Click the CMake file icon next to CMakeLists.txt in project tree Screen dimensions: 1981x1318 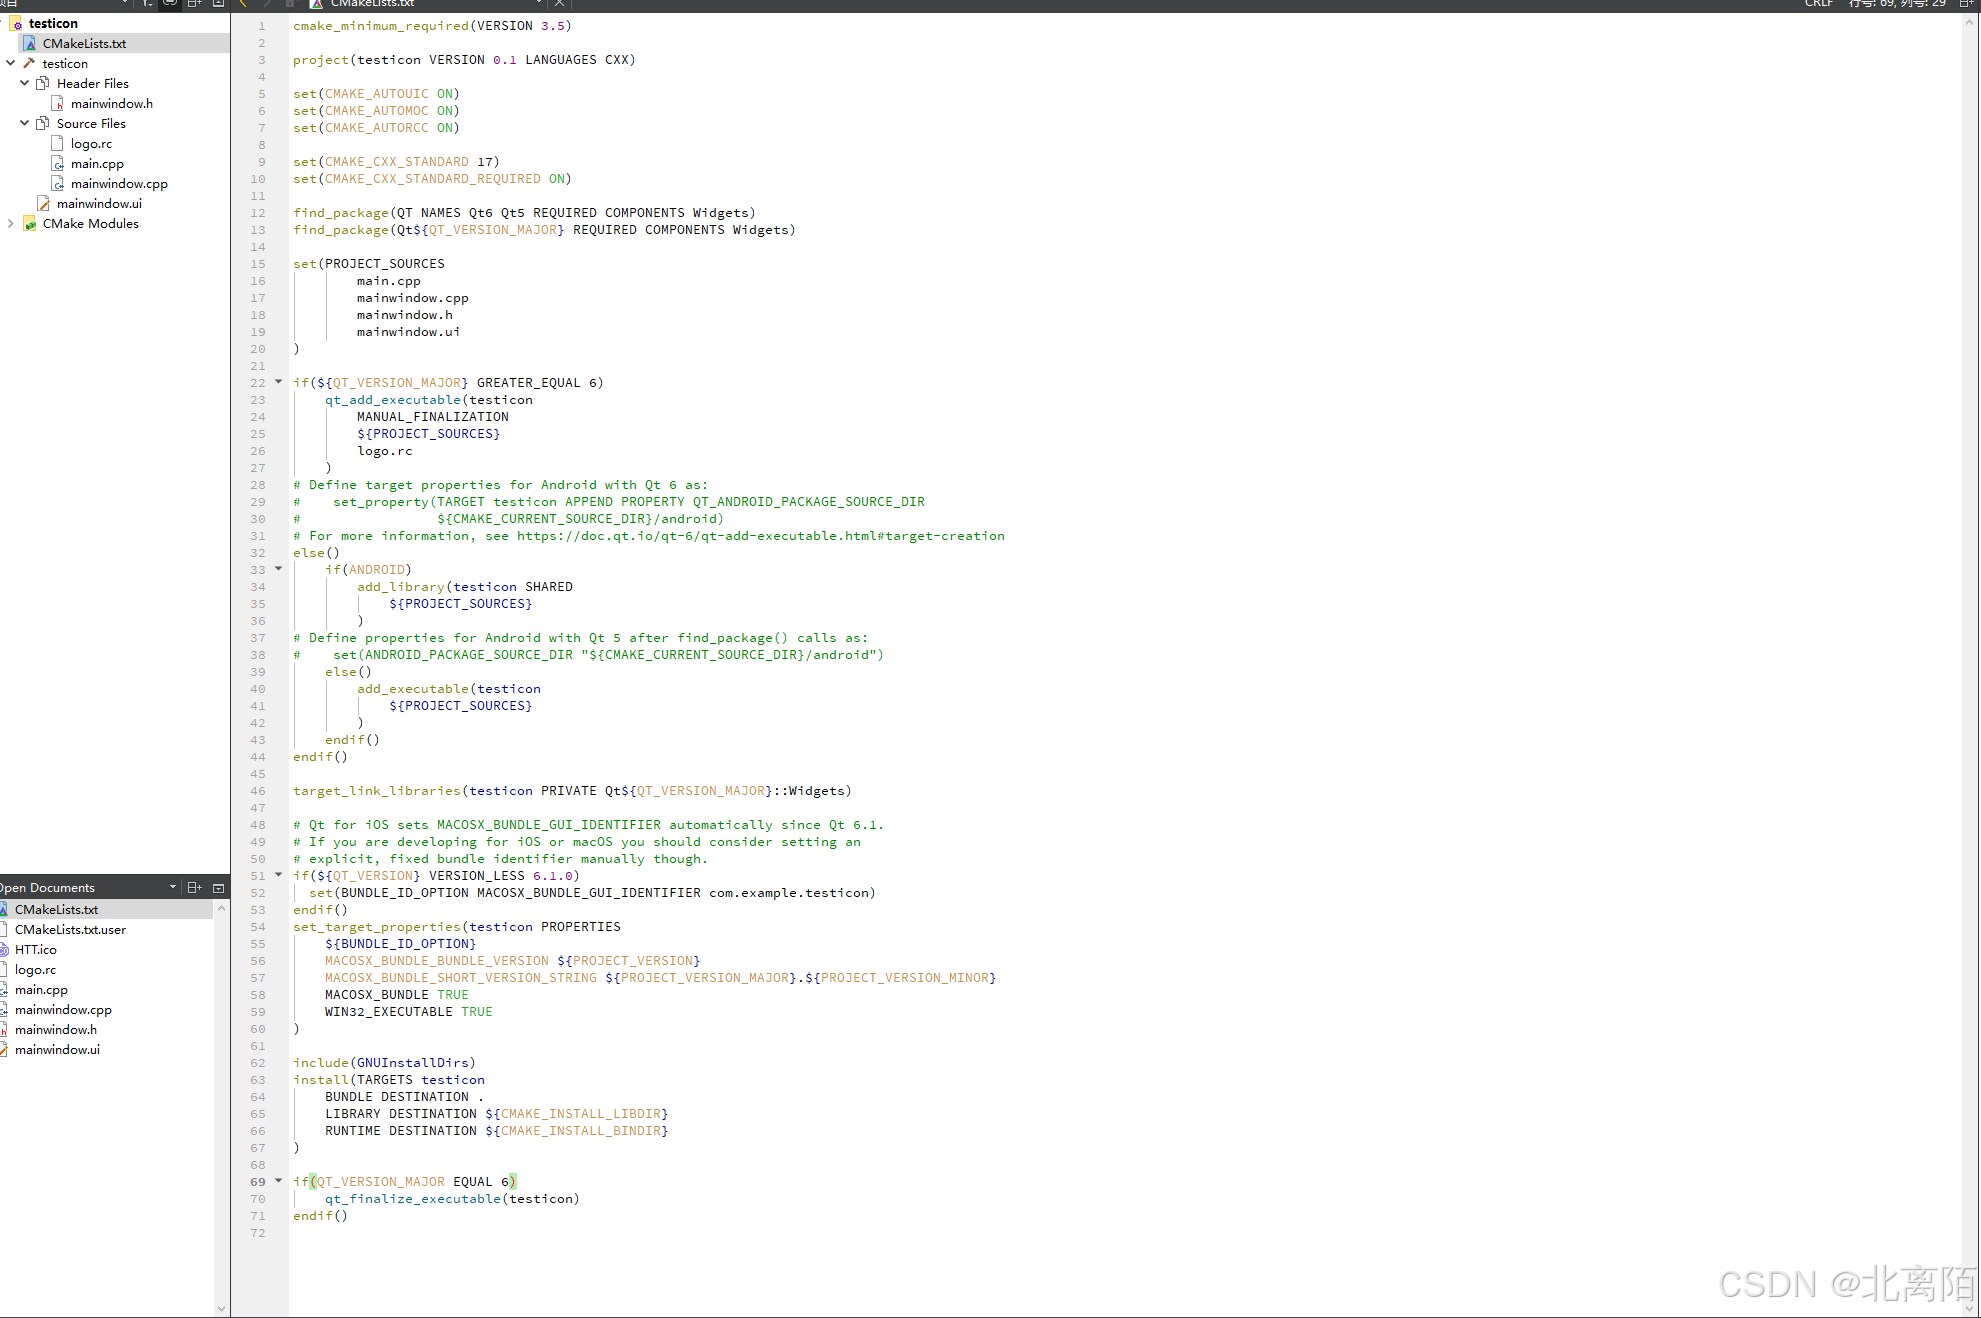coord(30,43)
